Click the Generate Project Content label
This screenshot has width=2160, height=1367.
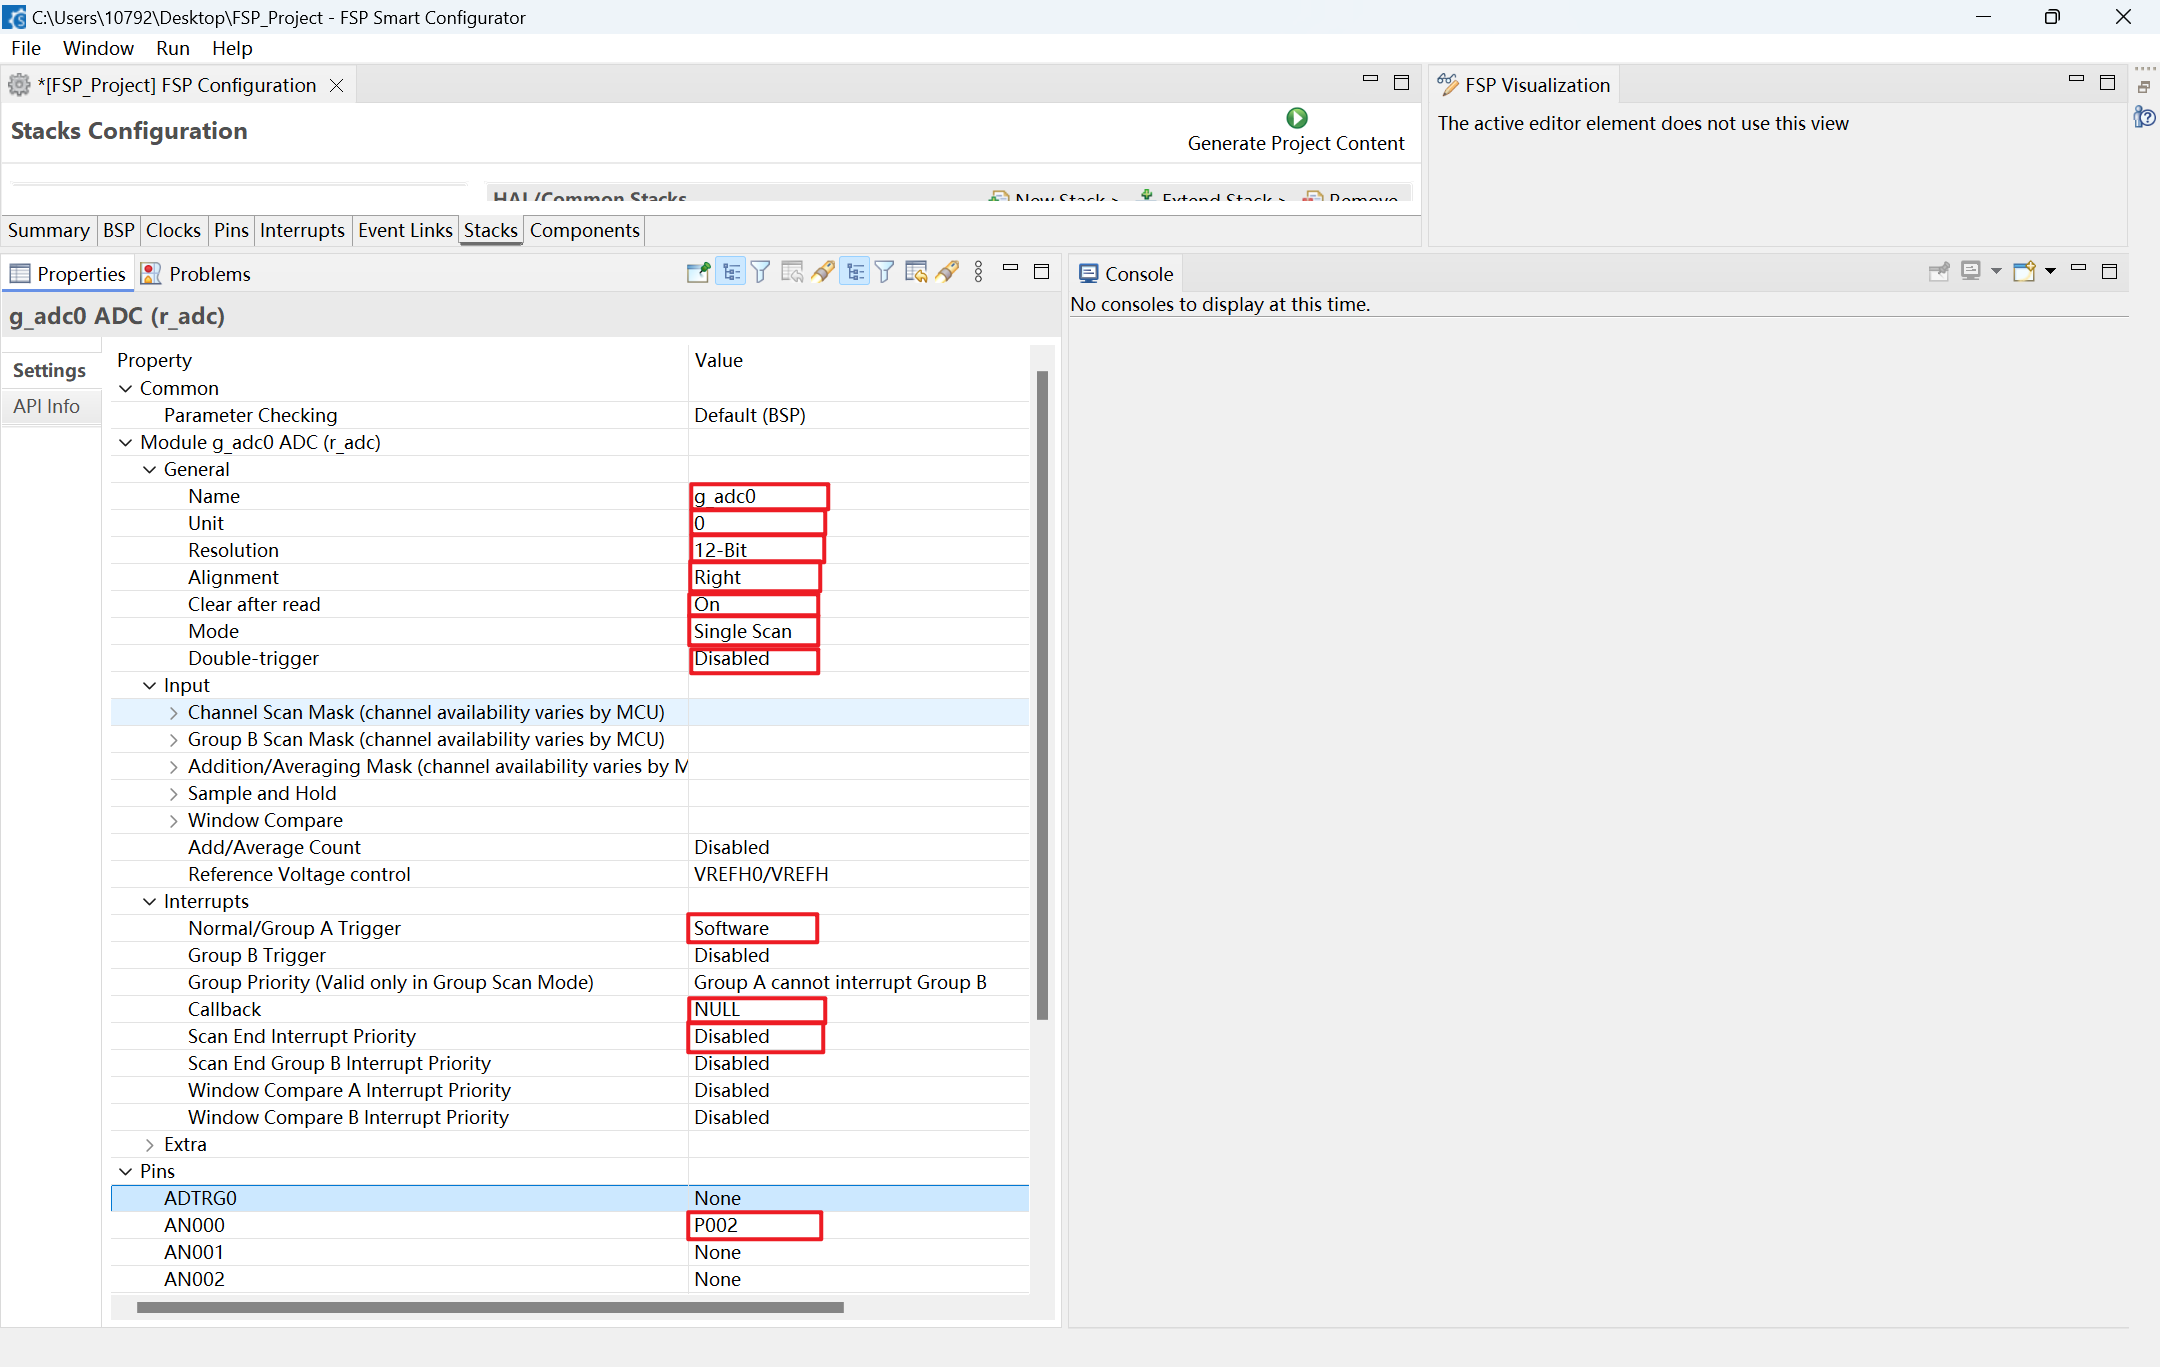point(1296,143)
